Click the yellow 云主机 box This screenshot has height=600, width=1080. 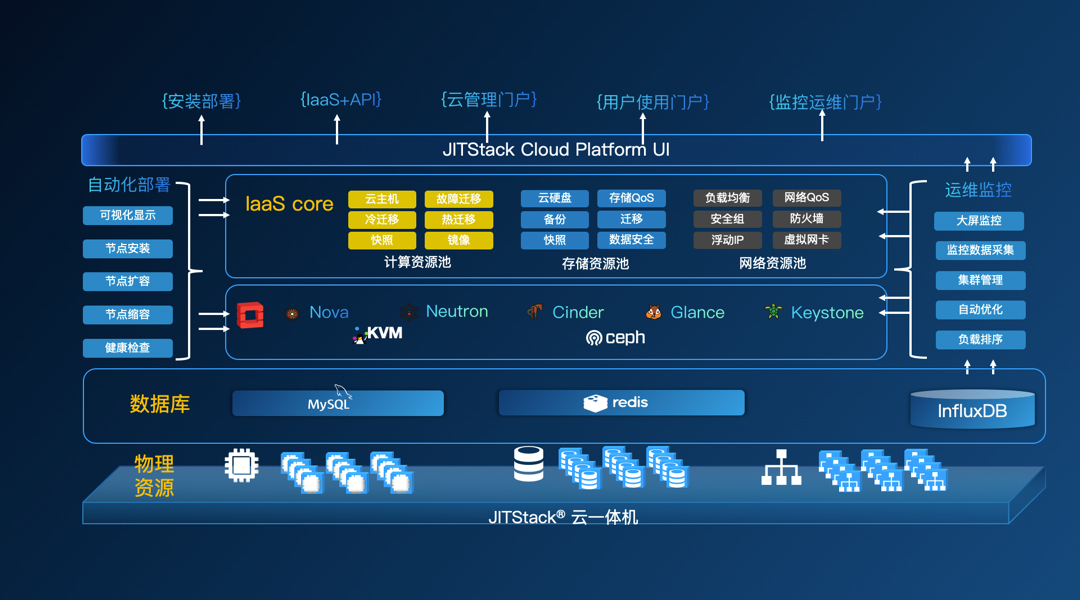pos(382,199)
